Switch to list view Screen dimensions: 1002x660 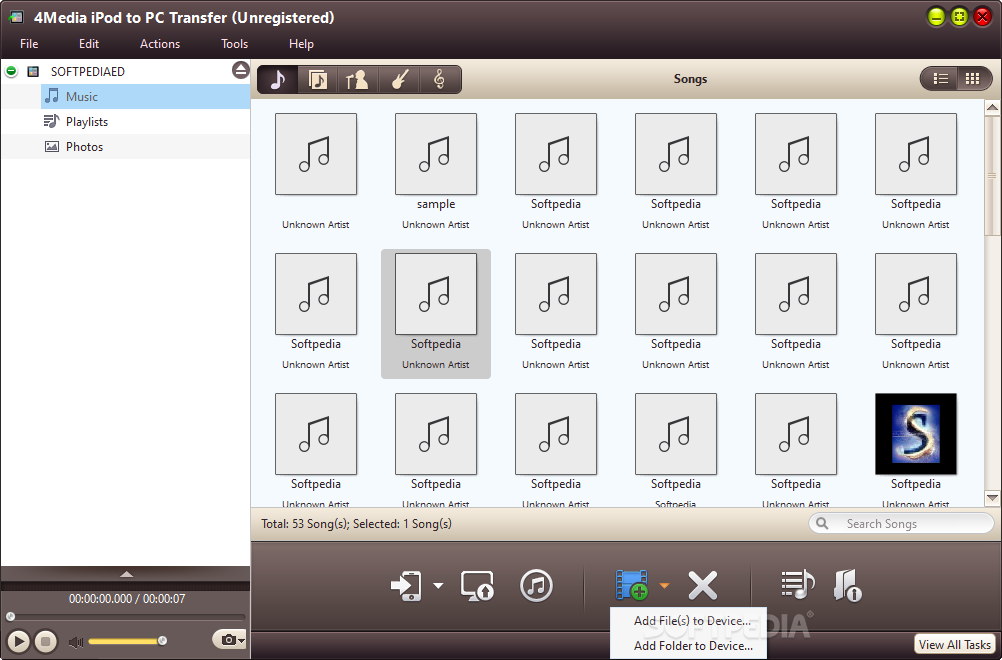coord(940,79)
